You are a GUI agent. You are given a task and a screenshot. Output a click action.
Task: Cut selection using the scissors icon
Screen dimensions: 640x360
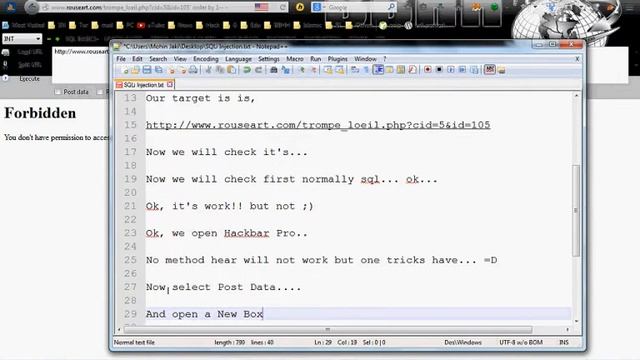tap(209, 70)
